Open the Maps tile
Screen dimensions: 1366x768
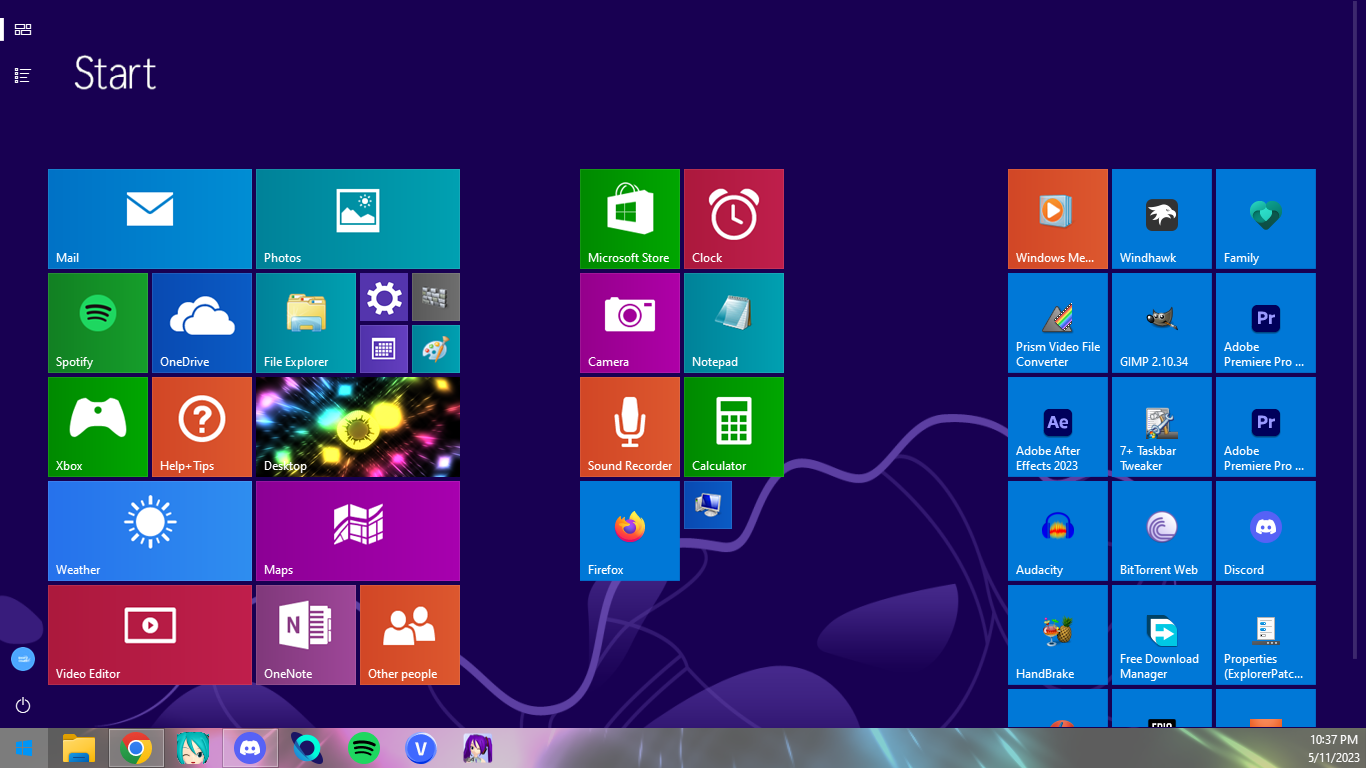(358, 531)
